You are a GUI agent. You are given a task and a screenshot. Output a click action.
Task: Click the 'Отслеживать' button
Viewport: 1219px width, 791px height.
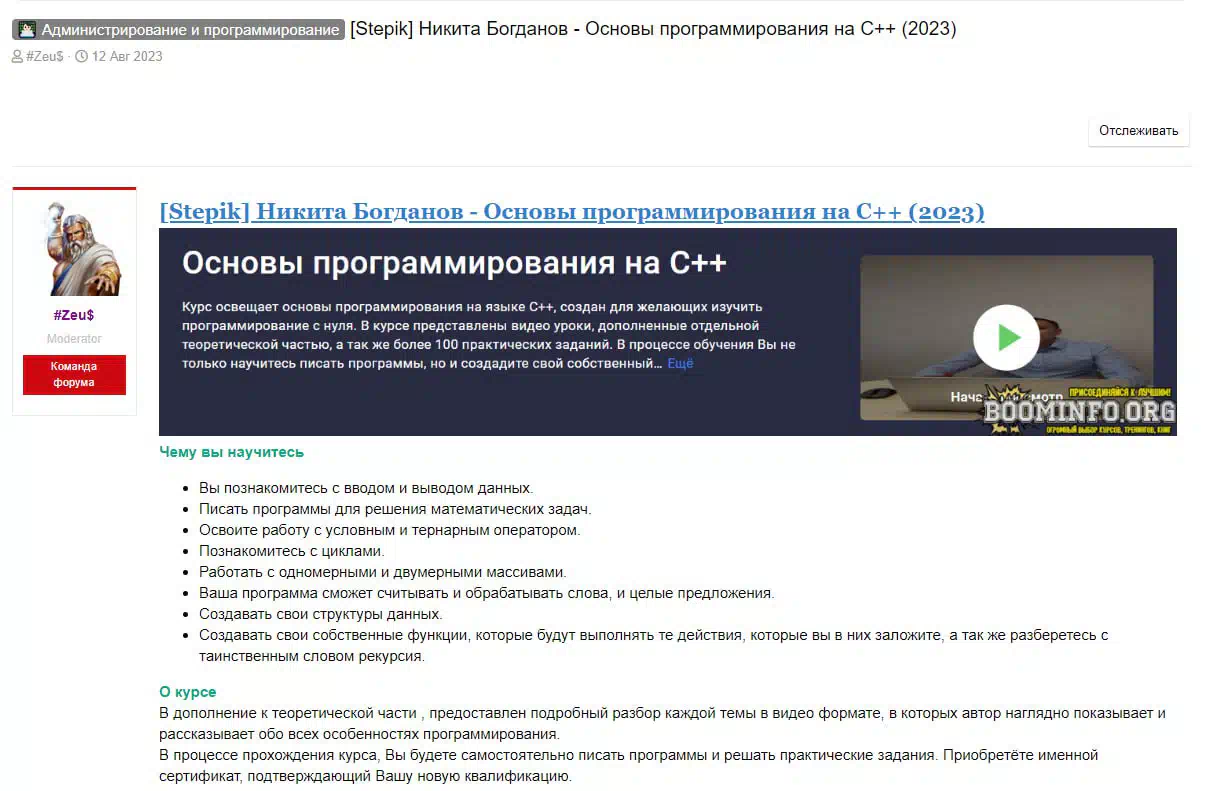(1138, 131)
